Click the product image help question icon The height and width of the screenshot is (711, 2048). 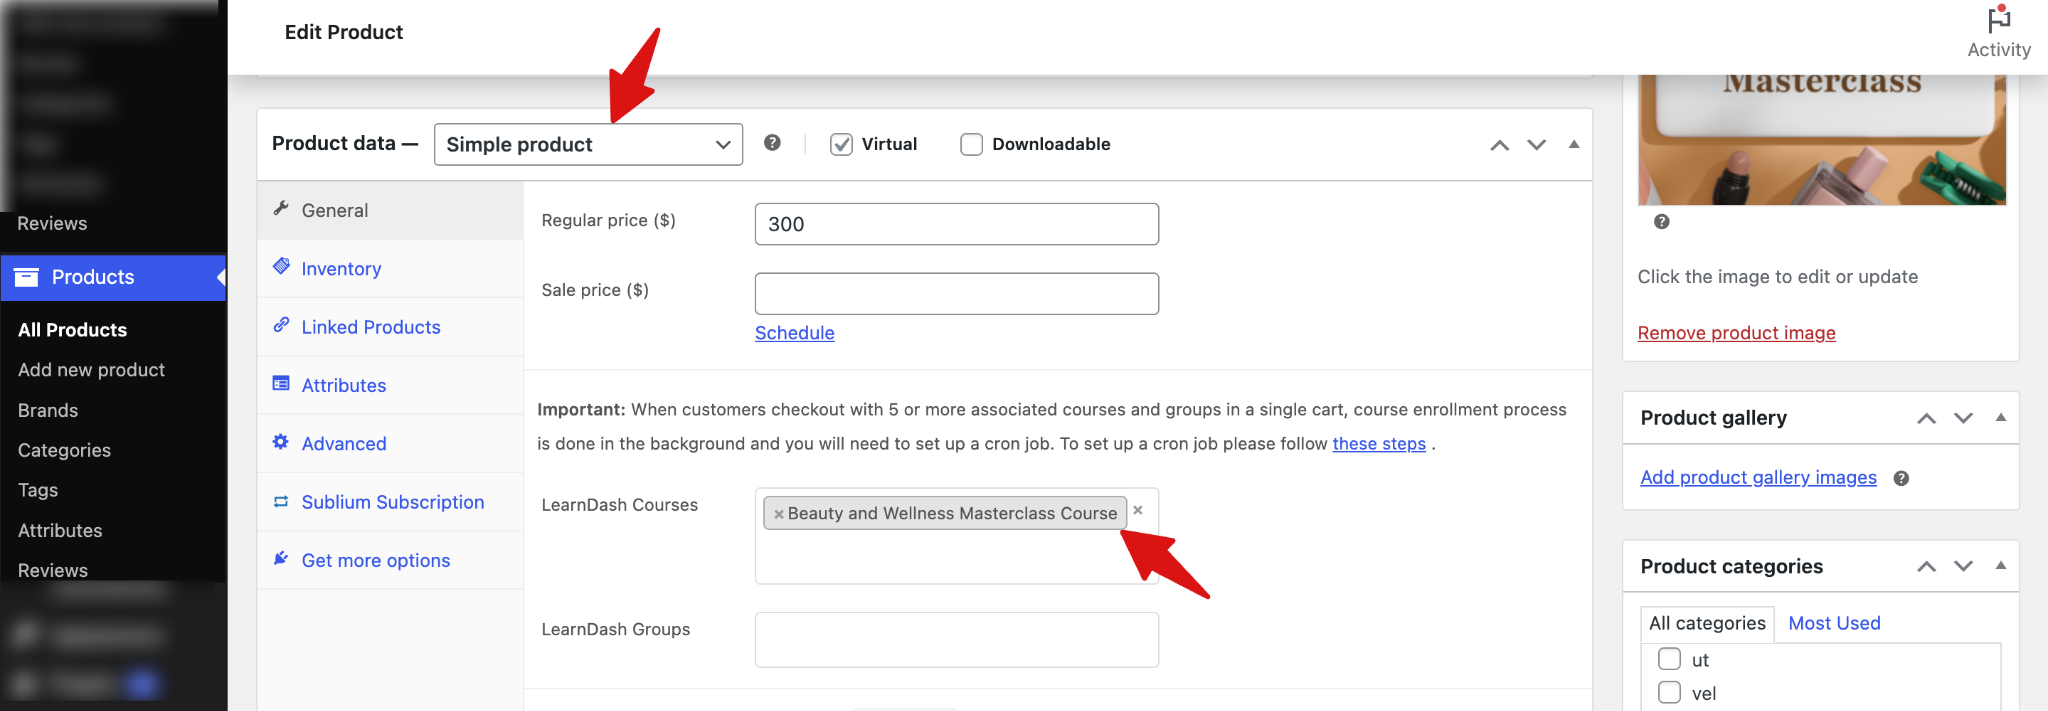click(1661, 221)
